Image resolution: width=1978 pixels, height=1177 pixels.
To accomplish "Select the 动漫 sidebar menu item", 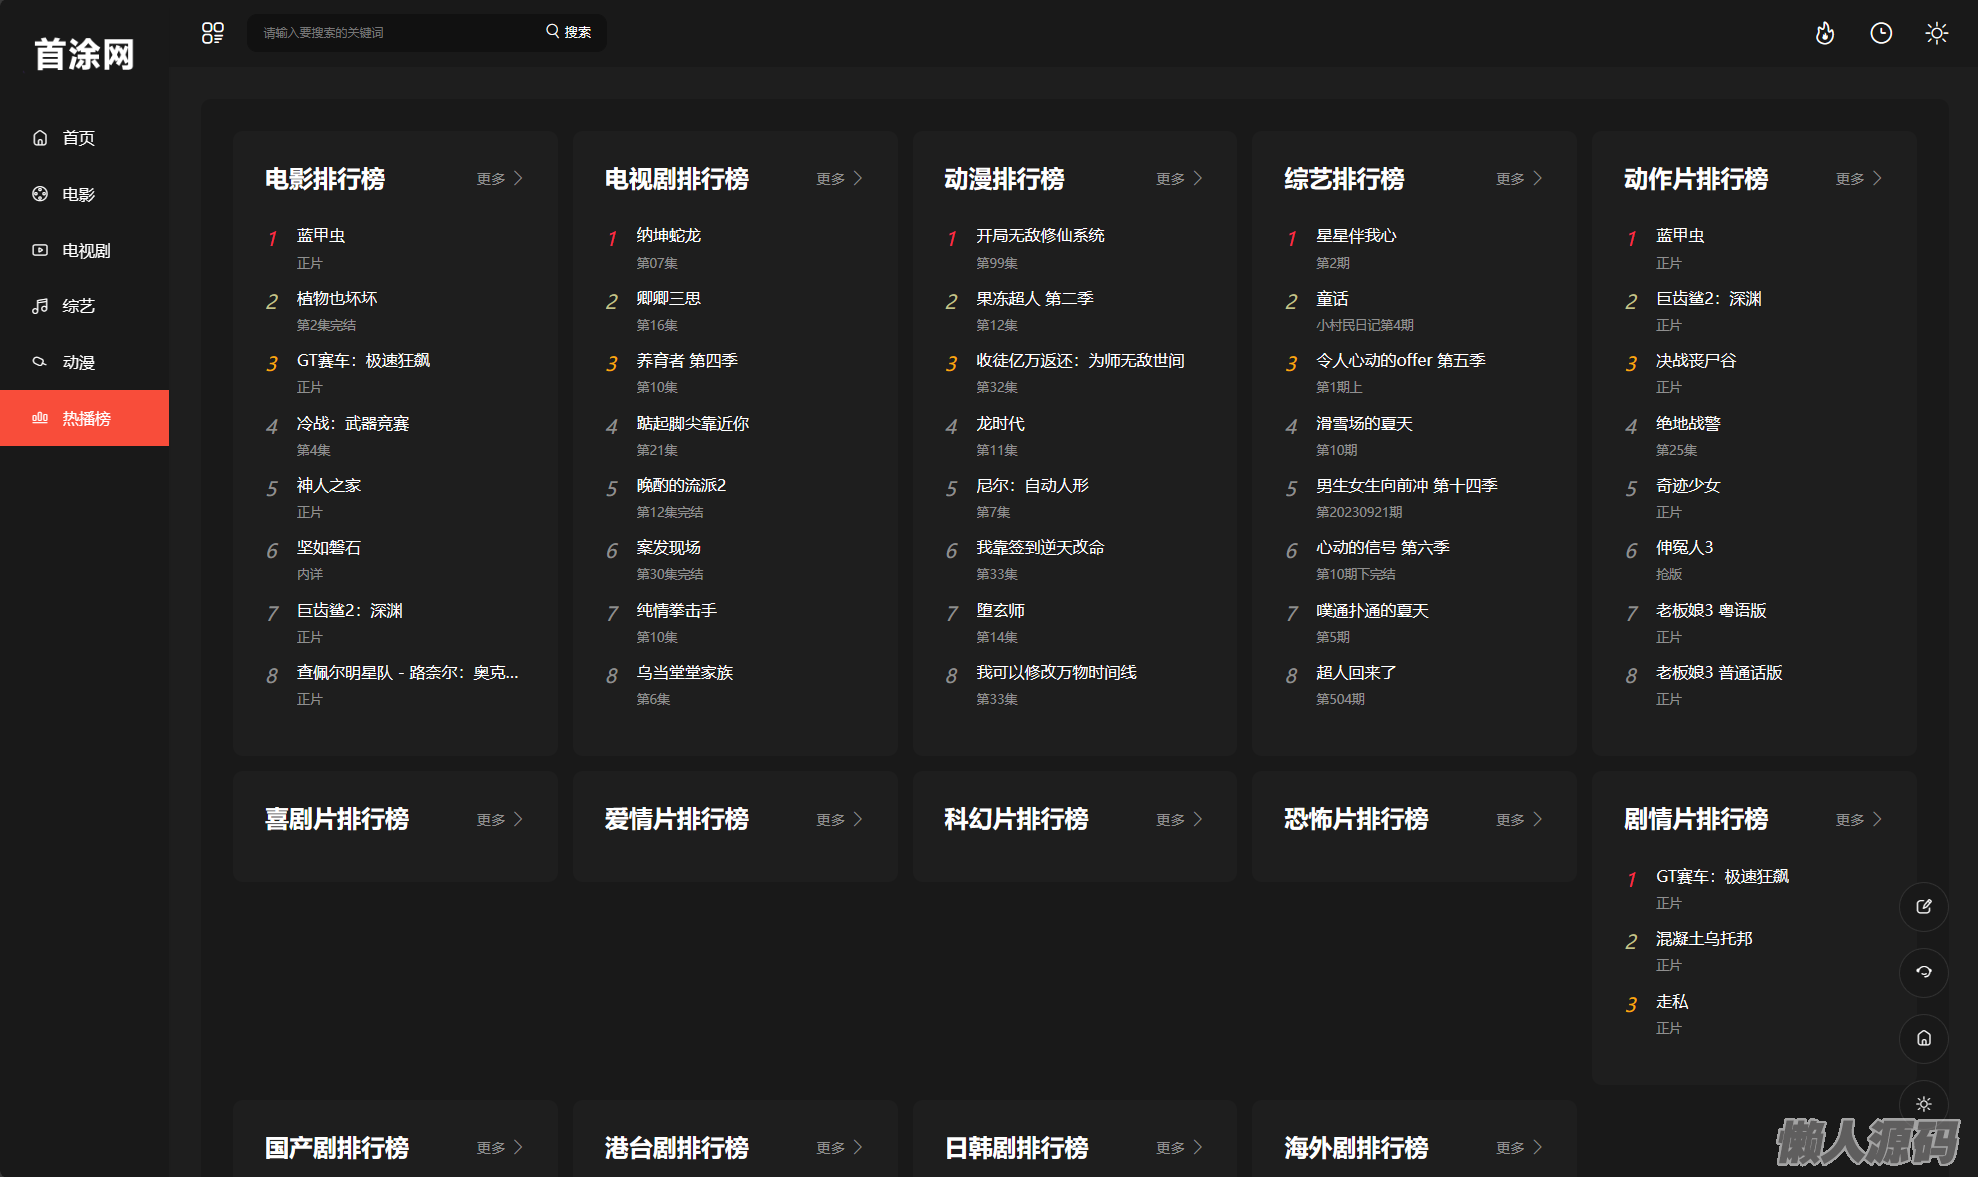I will point(78,362).
